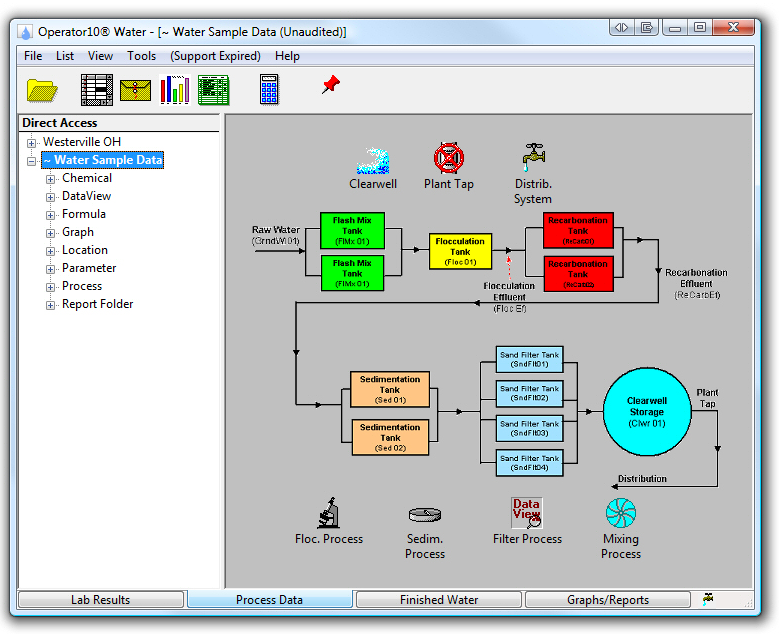Click the lower green Flash Mix Tank
Image resolution: width=783 pixels, height=634 pixels.
click(352, 273)
